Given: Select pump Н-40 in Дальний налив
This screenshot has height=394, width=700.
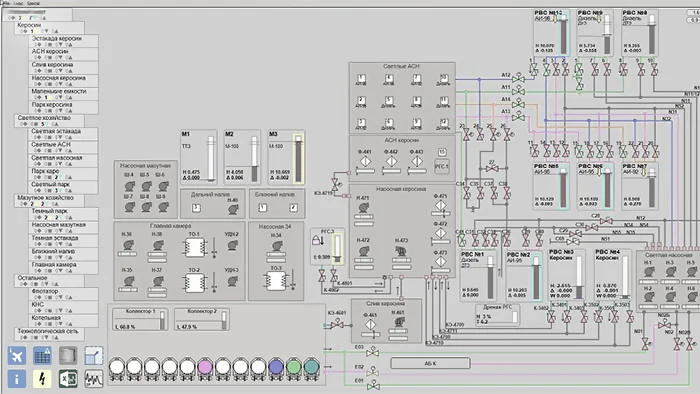Looking at the screenshot, I should click(x=233, y=209).
